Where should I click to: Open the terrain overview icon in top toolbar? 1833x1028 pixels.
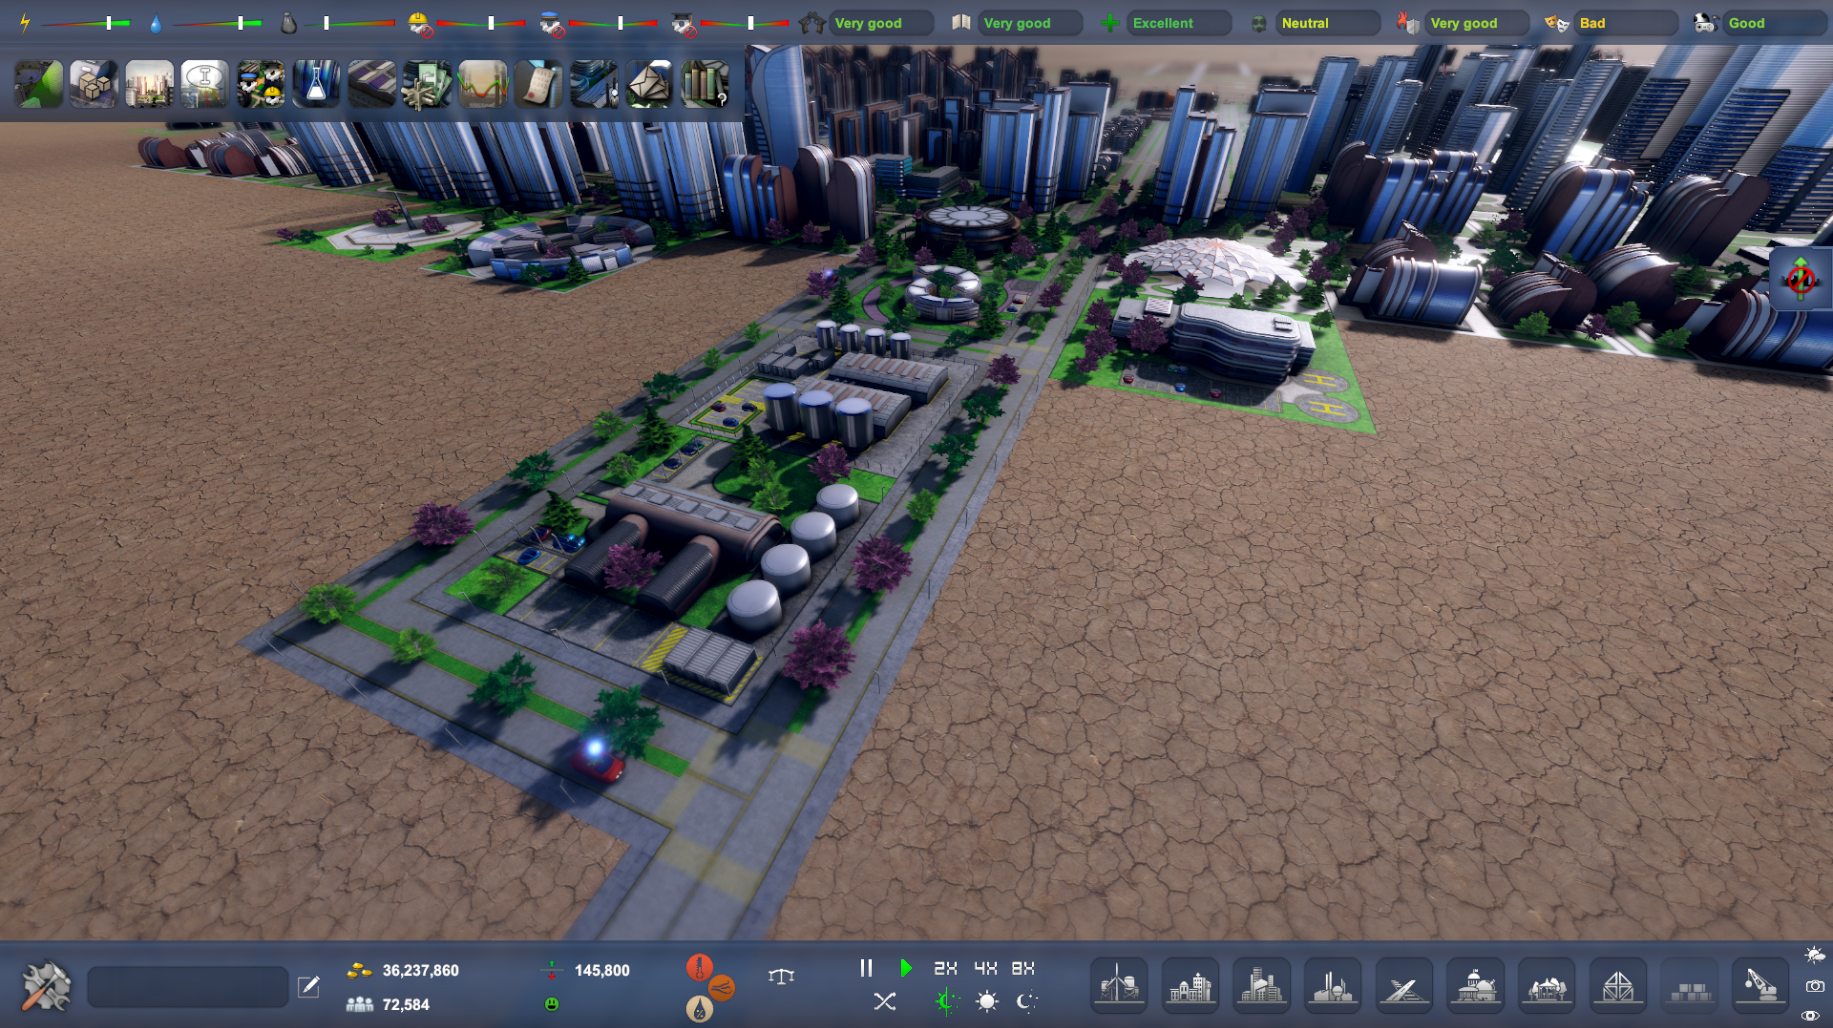point(39,84)
